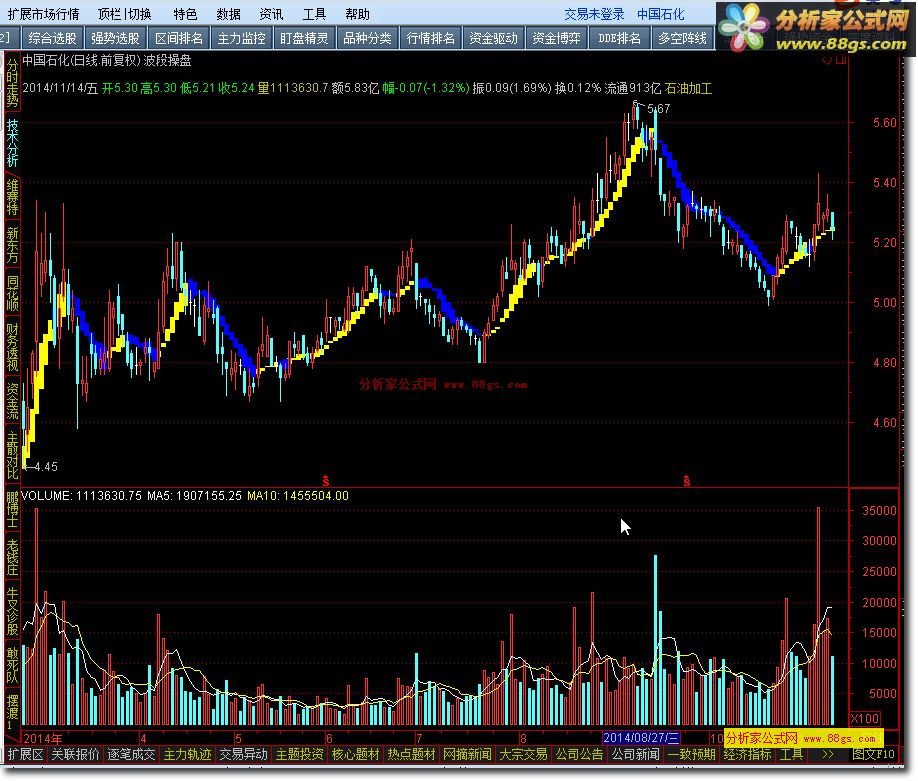Open the 主力轨迹 bottom tab
The height and width of the screenshot is (781, 918).
tap(187, 755)
